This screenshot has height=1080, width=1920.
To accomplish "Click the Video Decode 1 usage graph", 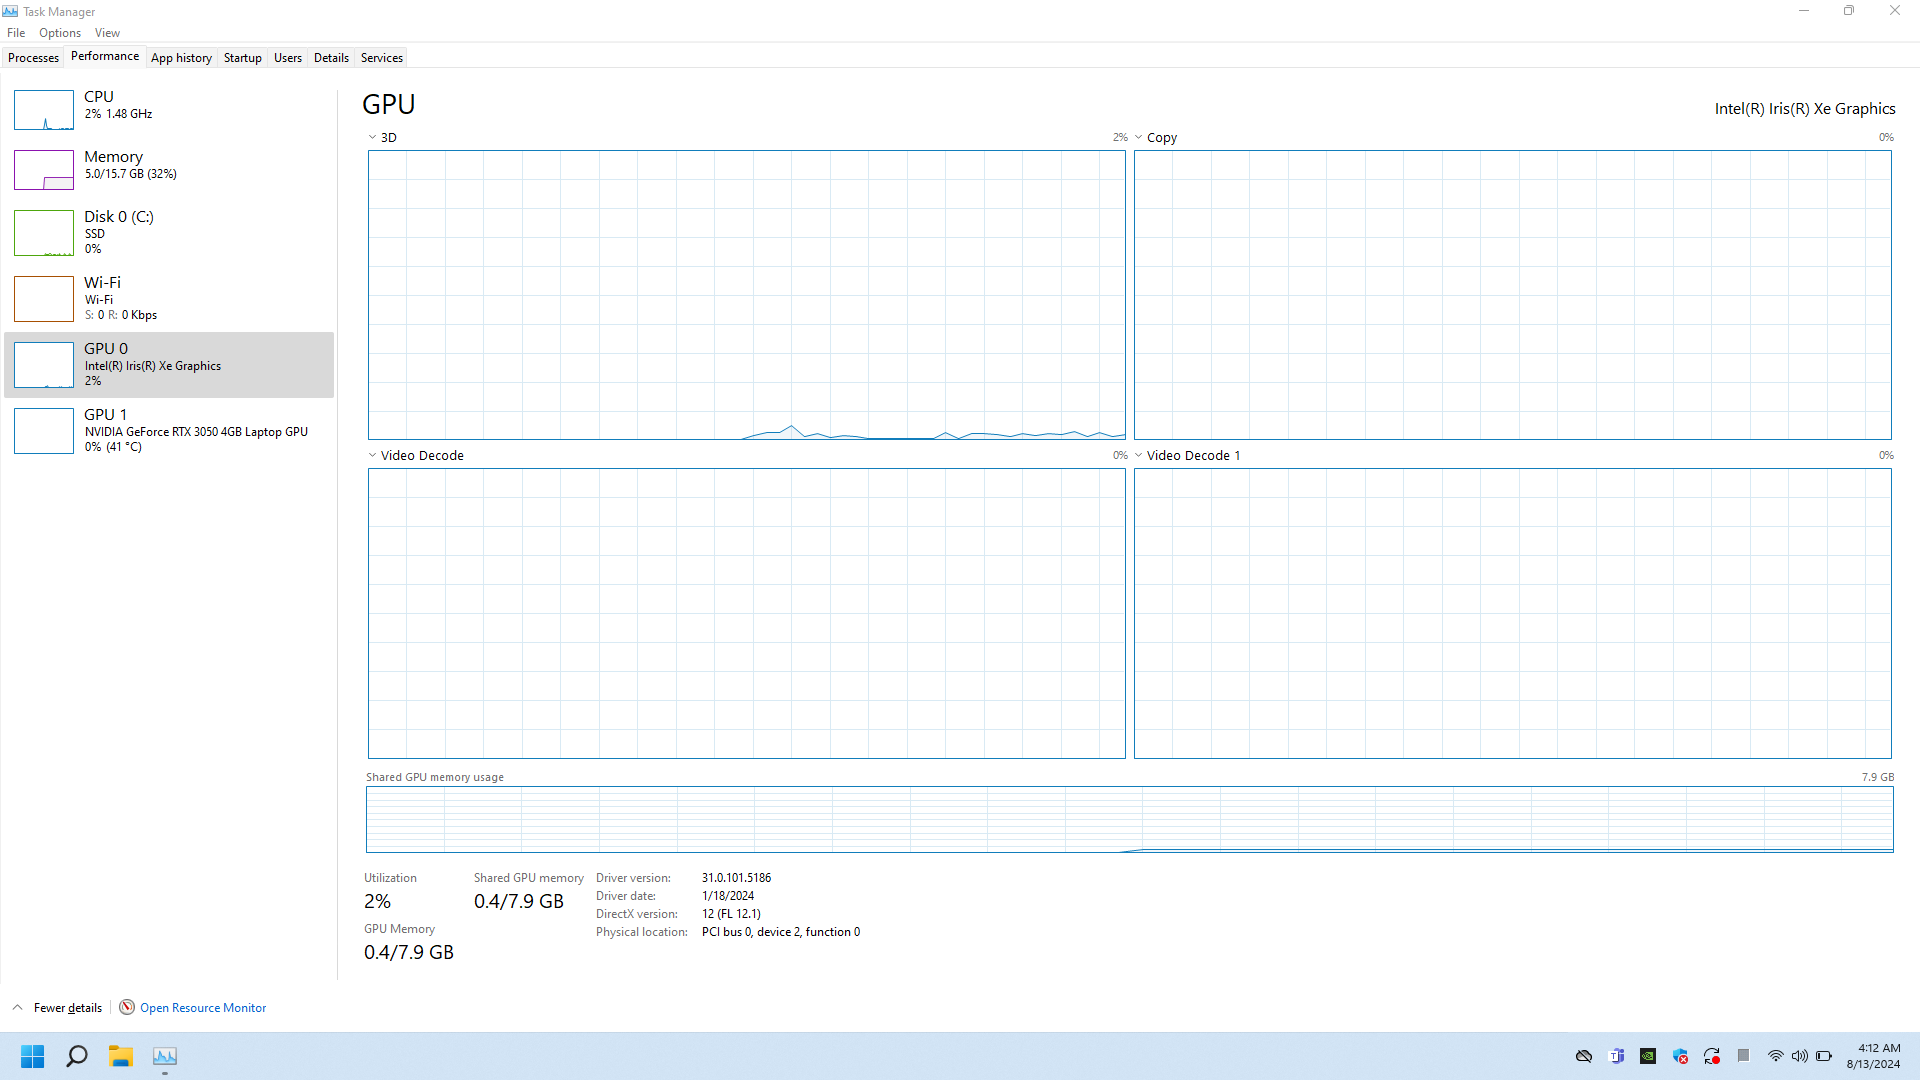I will pyautogui.click(x=1513, y=613).
